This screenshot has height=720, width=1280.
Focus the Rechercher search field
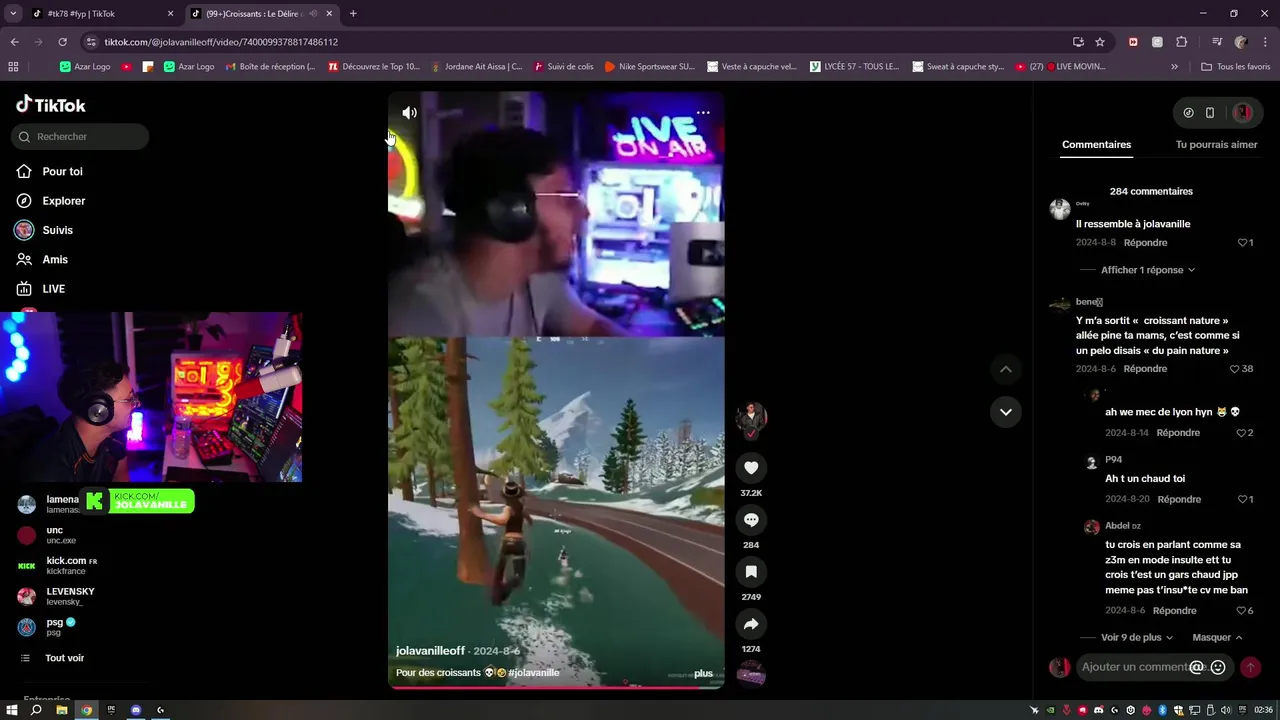[x=80, y=137]
